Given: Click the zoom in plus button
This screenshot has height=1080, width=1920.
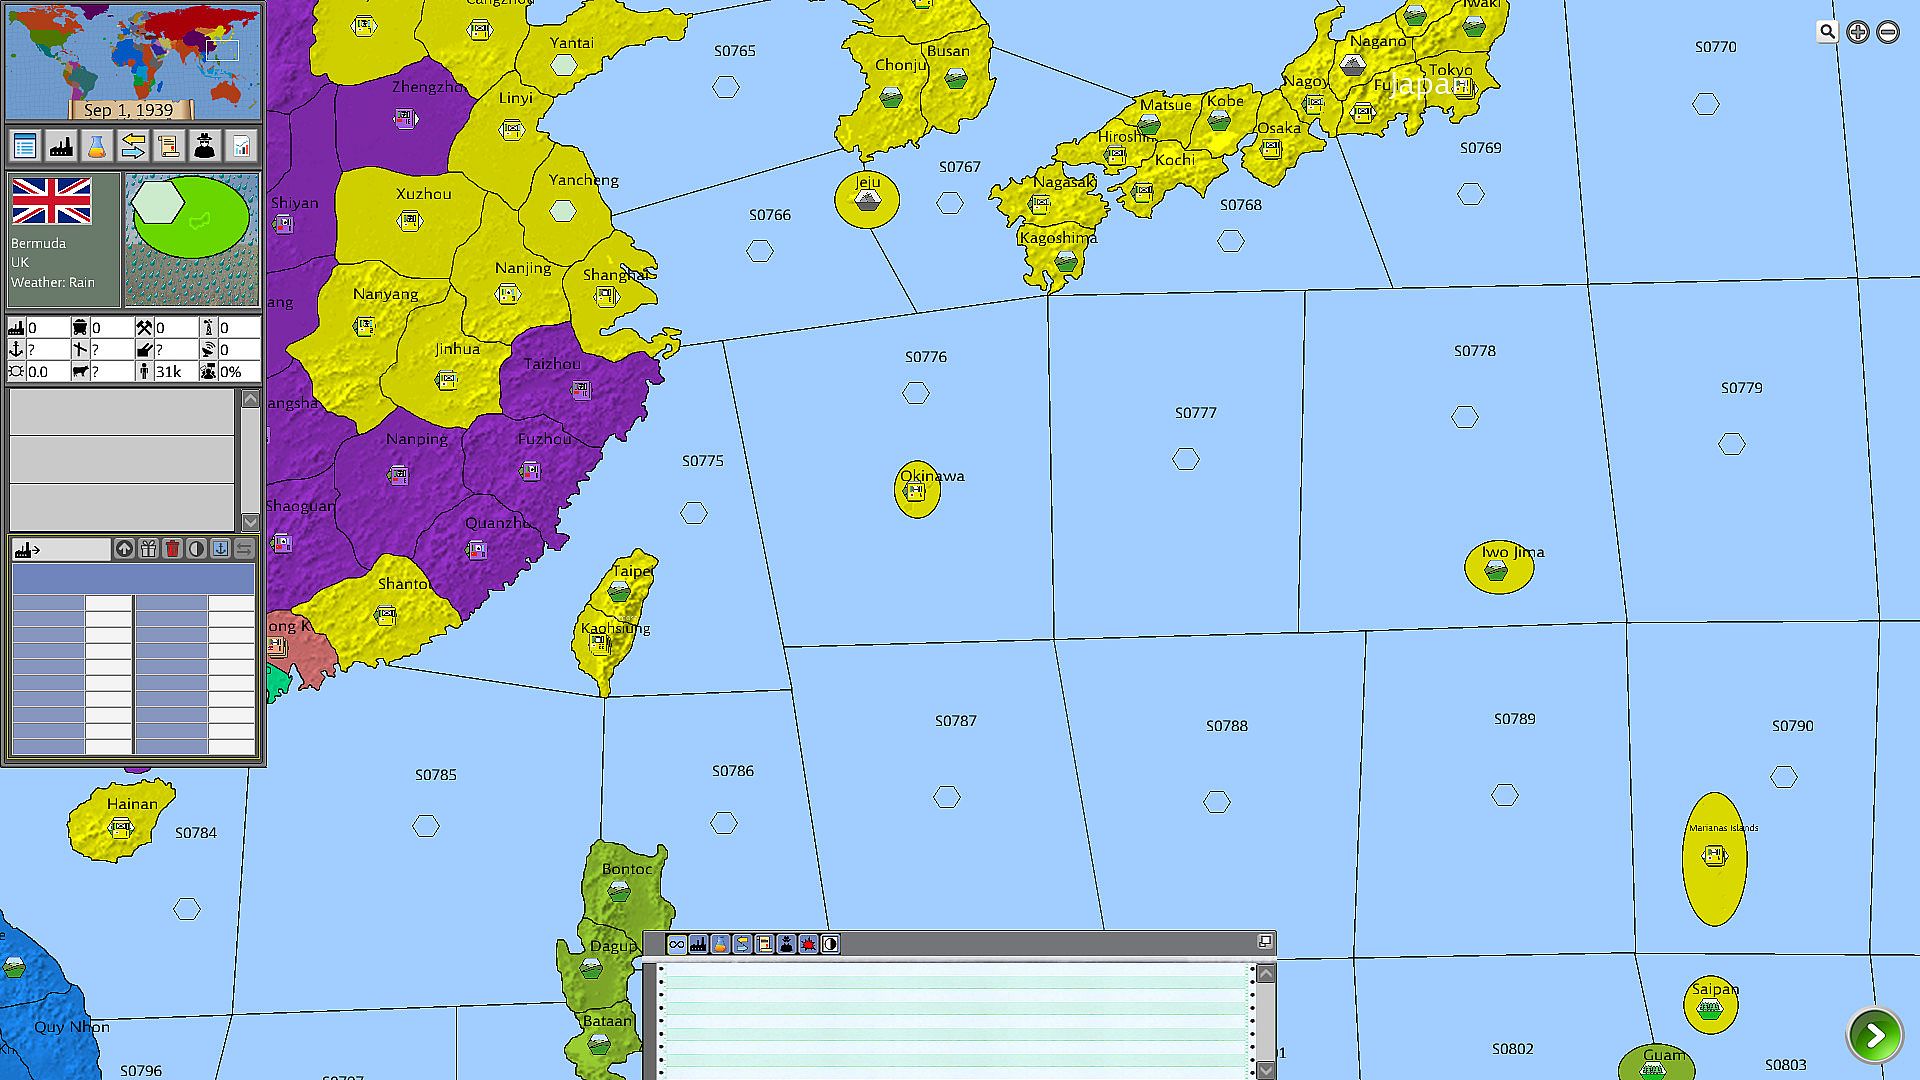Looking at the screenshot, I should (1857, 32).
